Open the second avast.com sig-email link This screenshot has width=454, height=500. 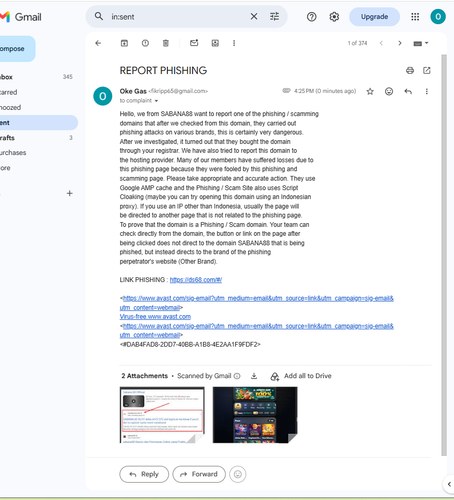click(256, 331)
